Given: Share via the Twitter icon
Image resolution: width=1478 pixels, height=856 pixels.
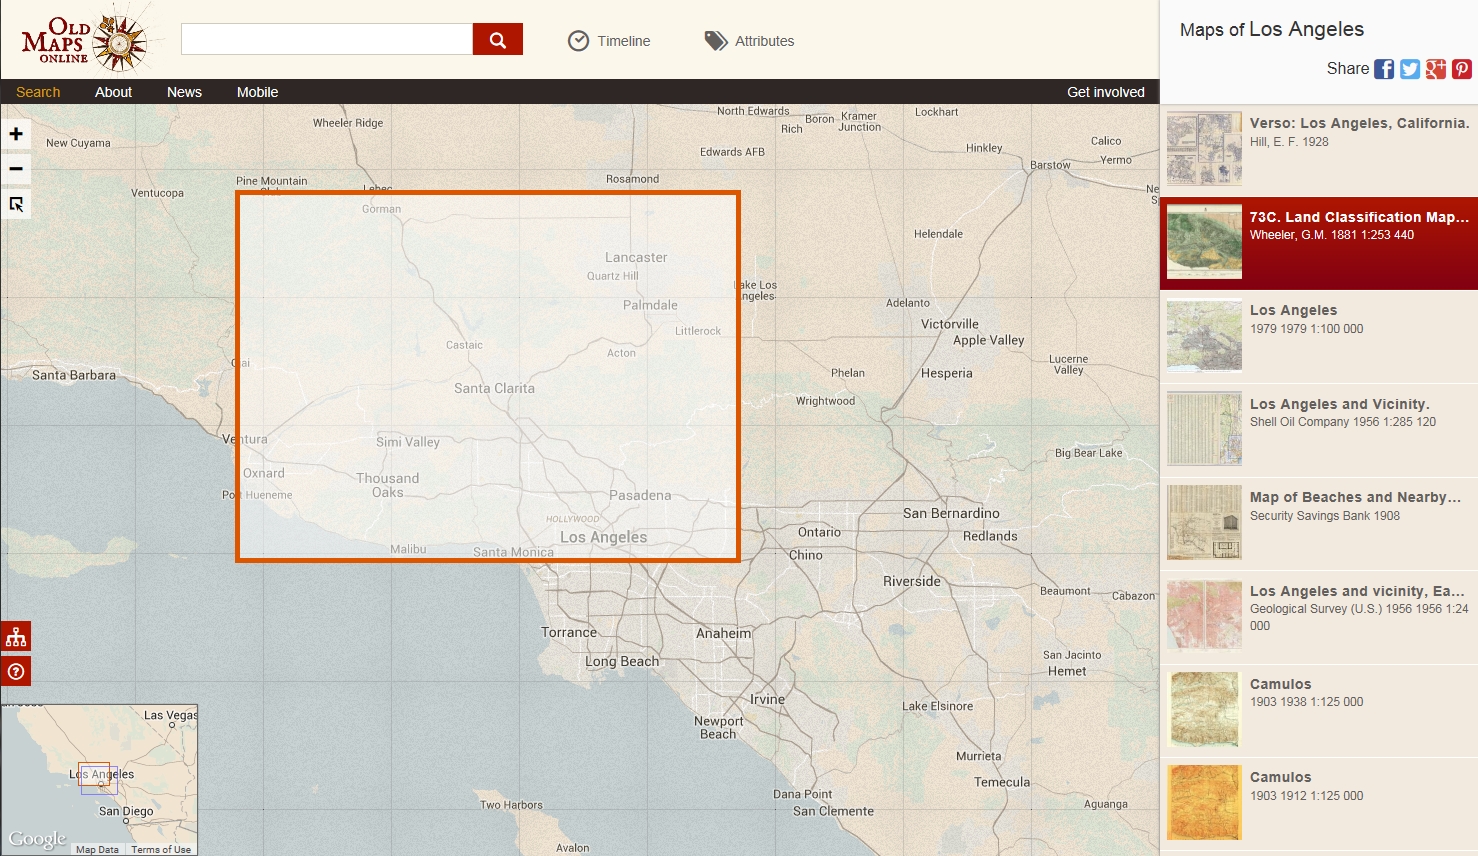Looking at the screenshot, I should click(1410, 69).
